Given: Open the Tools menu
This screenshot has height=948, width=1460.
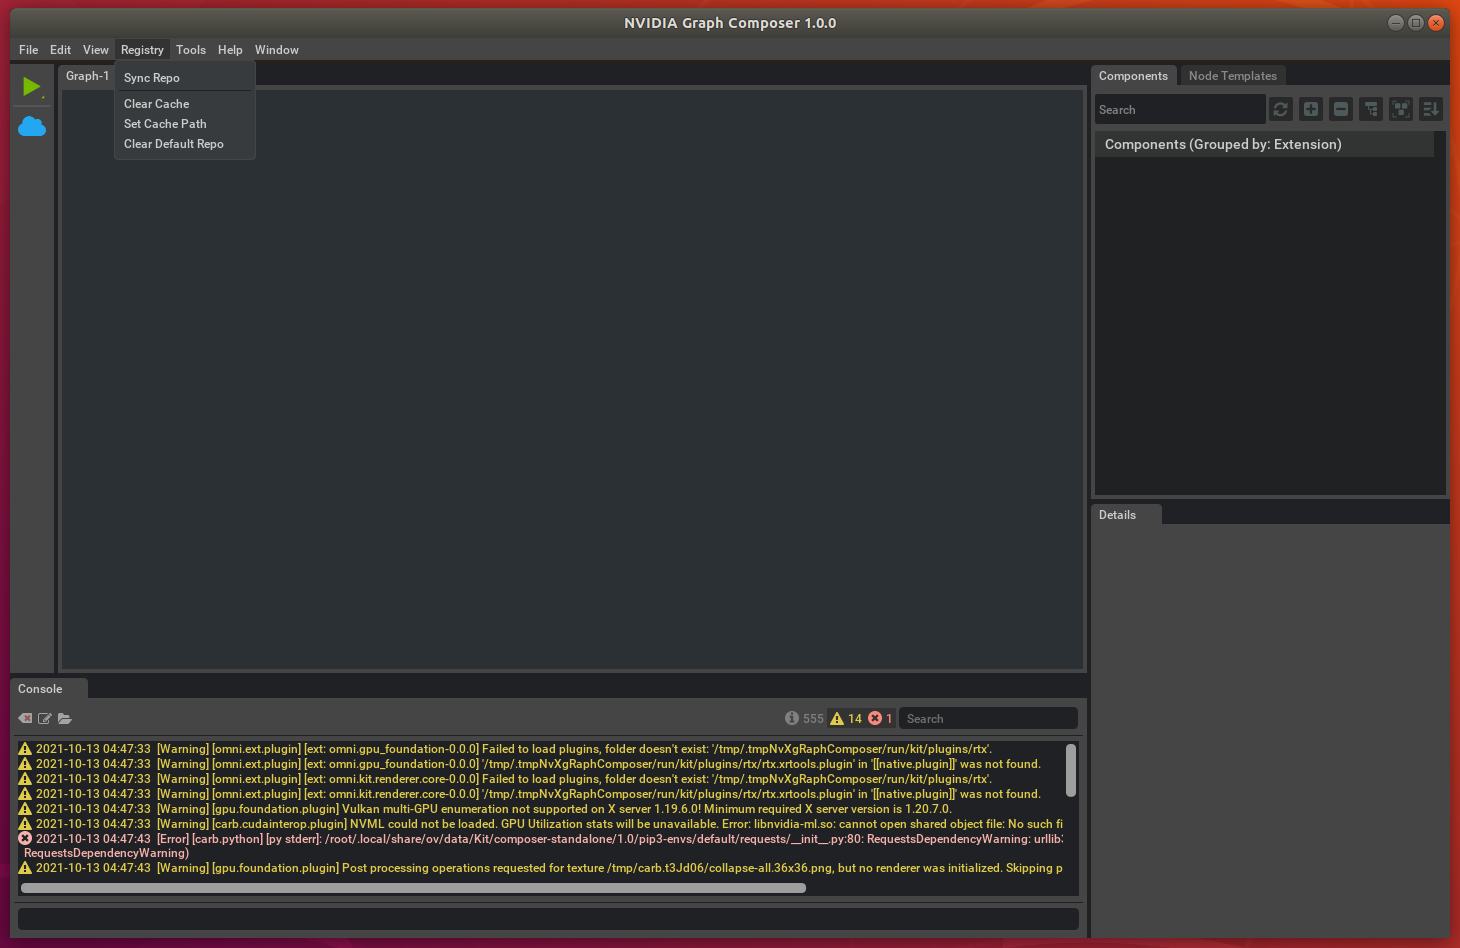Looking at the screenshot, I should tap(191, 50).
